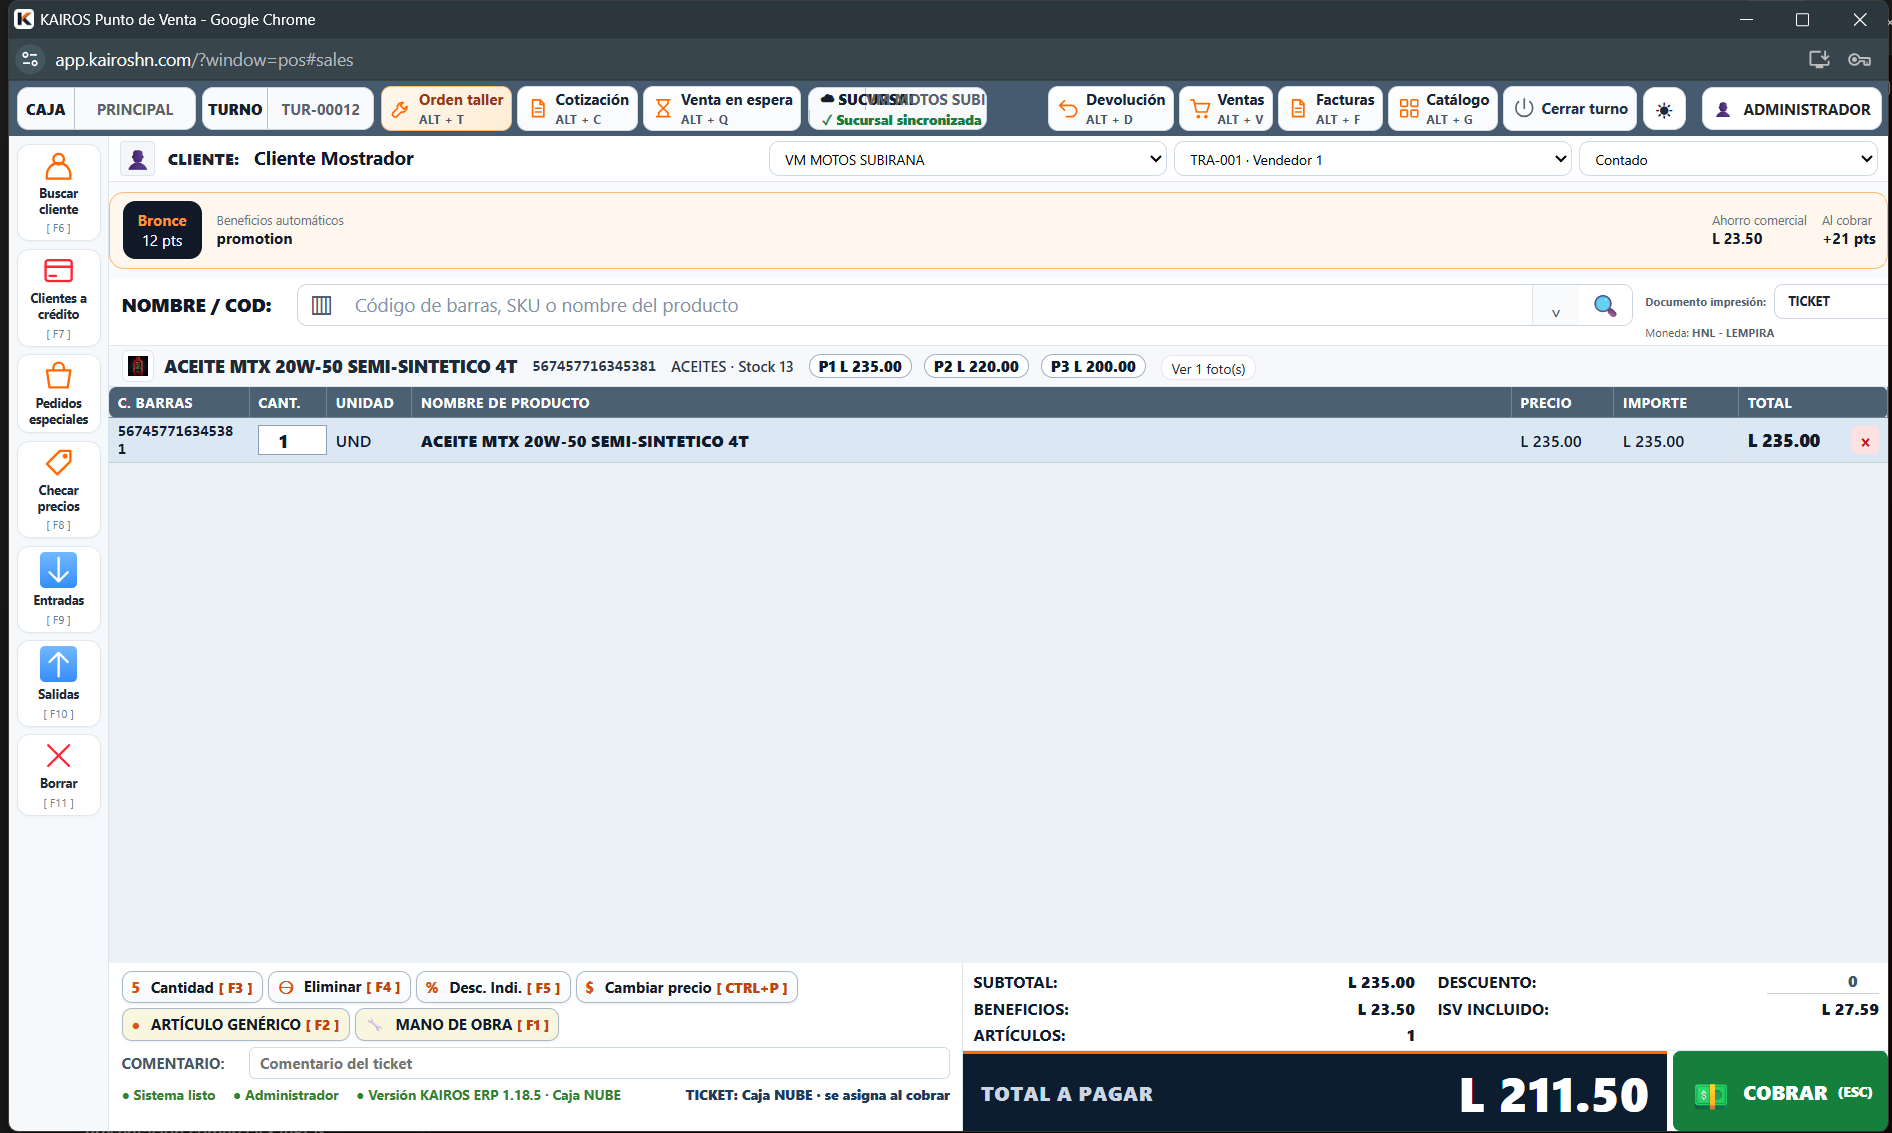1892x1133 pixels.
Task: Open Orden taller from top bar
Action: (446, 109)
